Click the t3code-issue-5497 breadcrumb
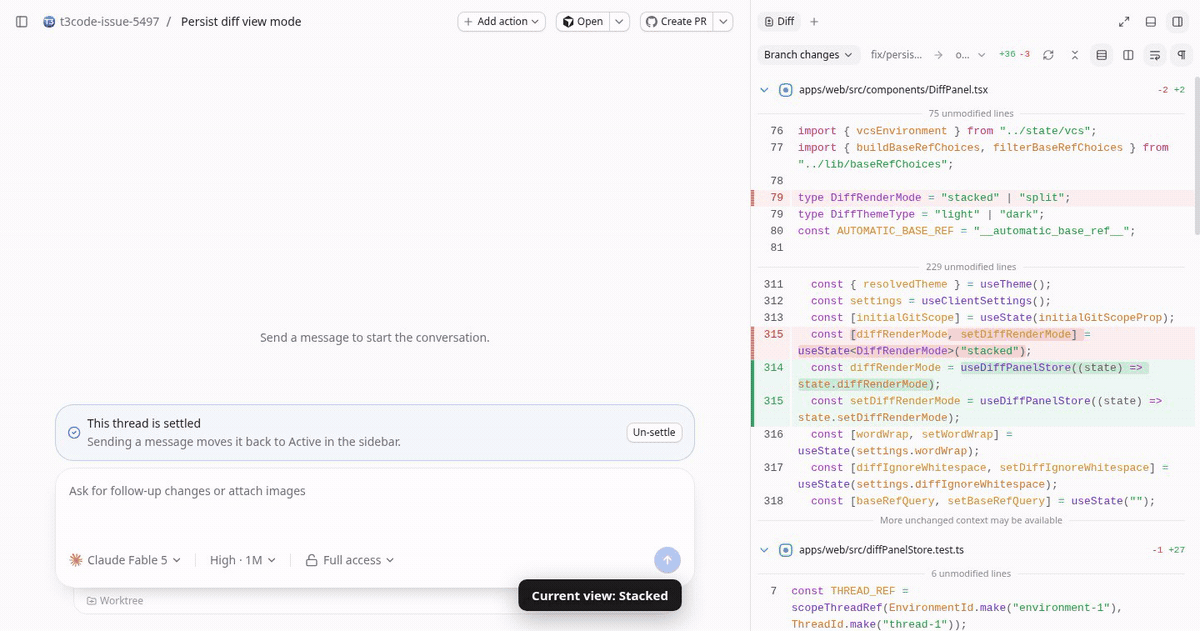The width and height of the screenshot is (1200, 631). [x=109, y=21]
